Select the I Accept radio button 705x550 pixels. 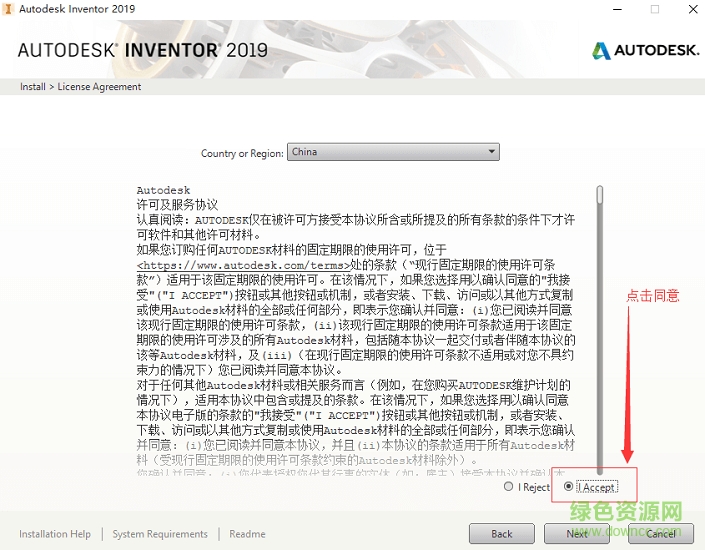569,487
